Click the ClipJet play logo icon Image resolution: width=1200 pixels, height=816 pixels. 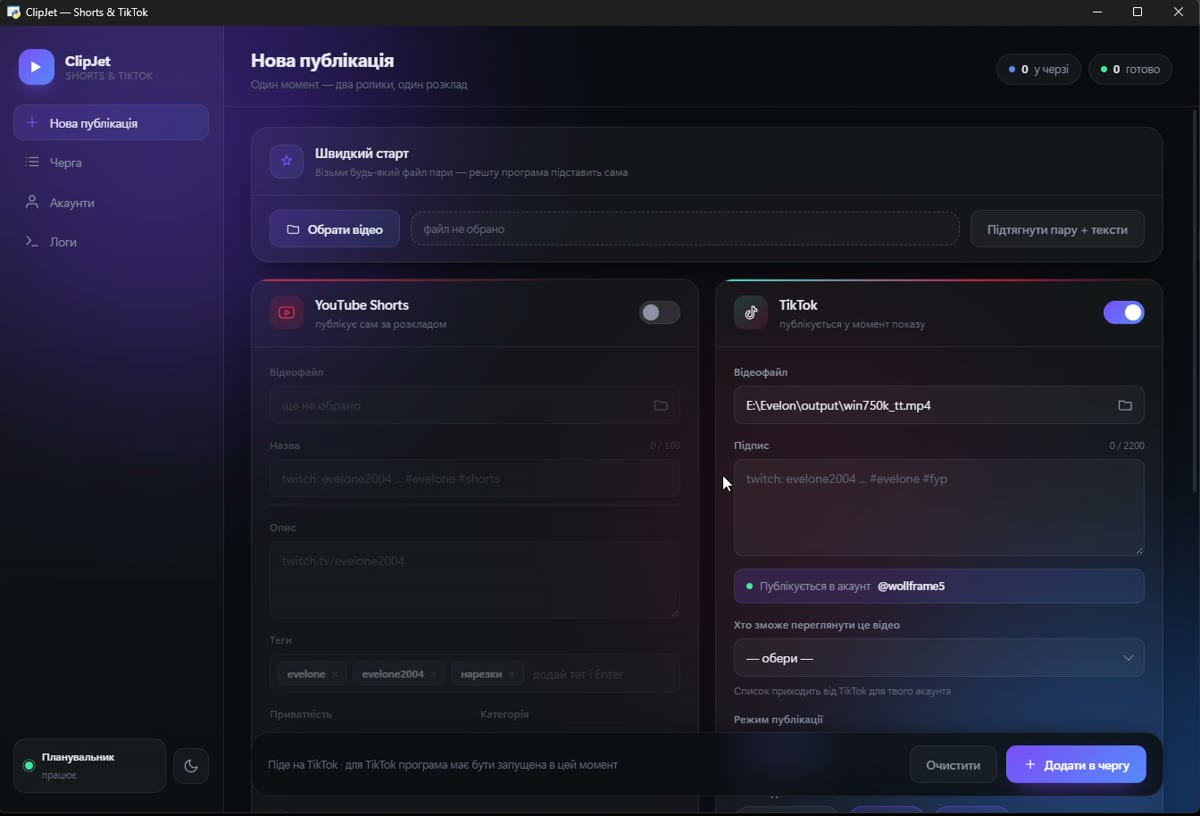click(36, 67)
